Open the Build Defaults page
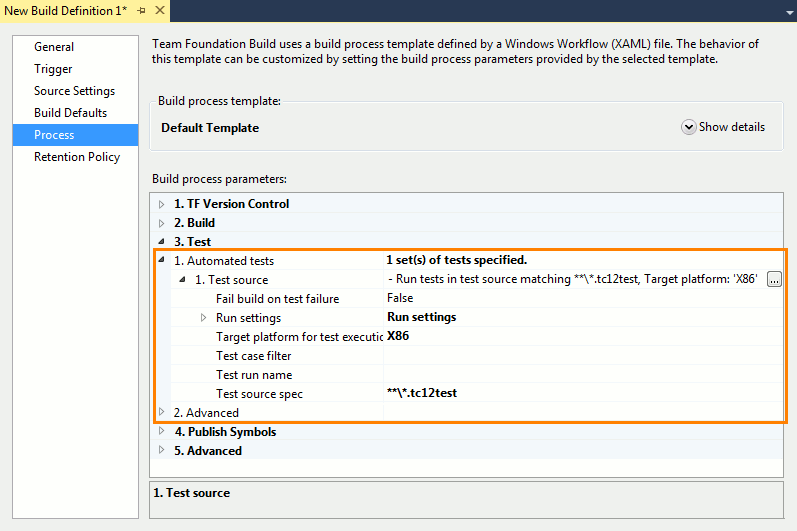The width and height of the screenshot is (797, 531). pyautogui.click(x=70, y=113)
